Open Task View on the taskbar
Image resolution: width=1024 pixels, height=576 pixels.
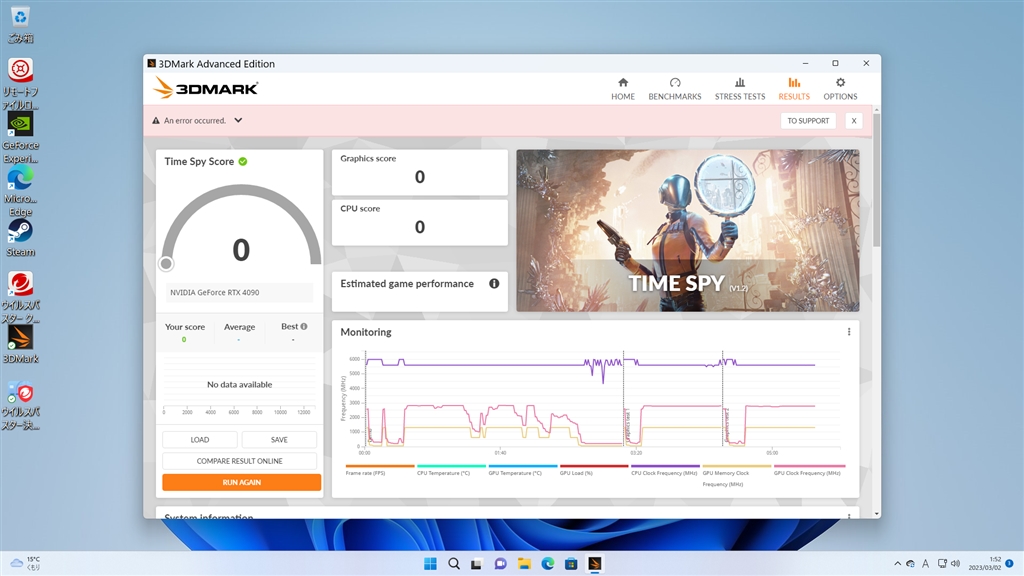477,564
